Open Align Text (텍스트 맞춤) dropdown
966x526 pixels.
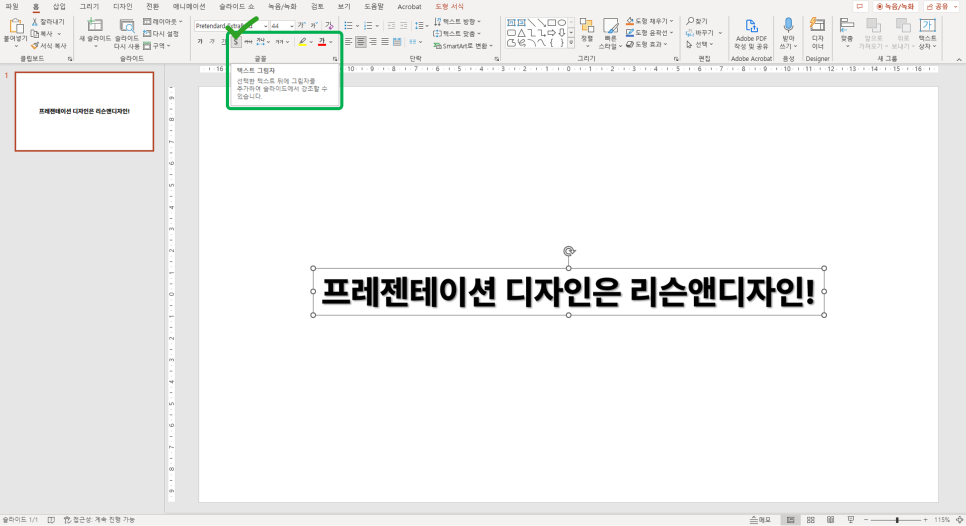457,34
